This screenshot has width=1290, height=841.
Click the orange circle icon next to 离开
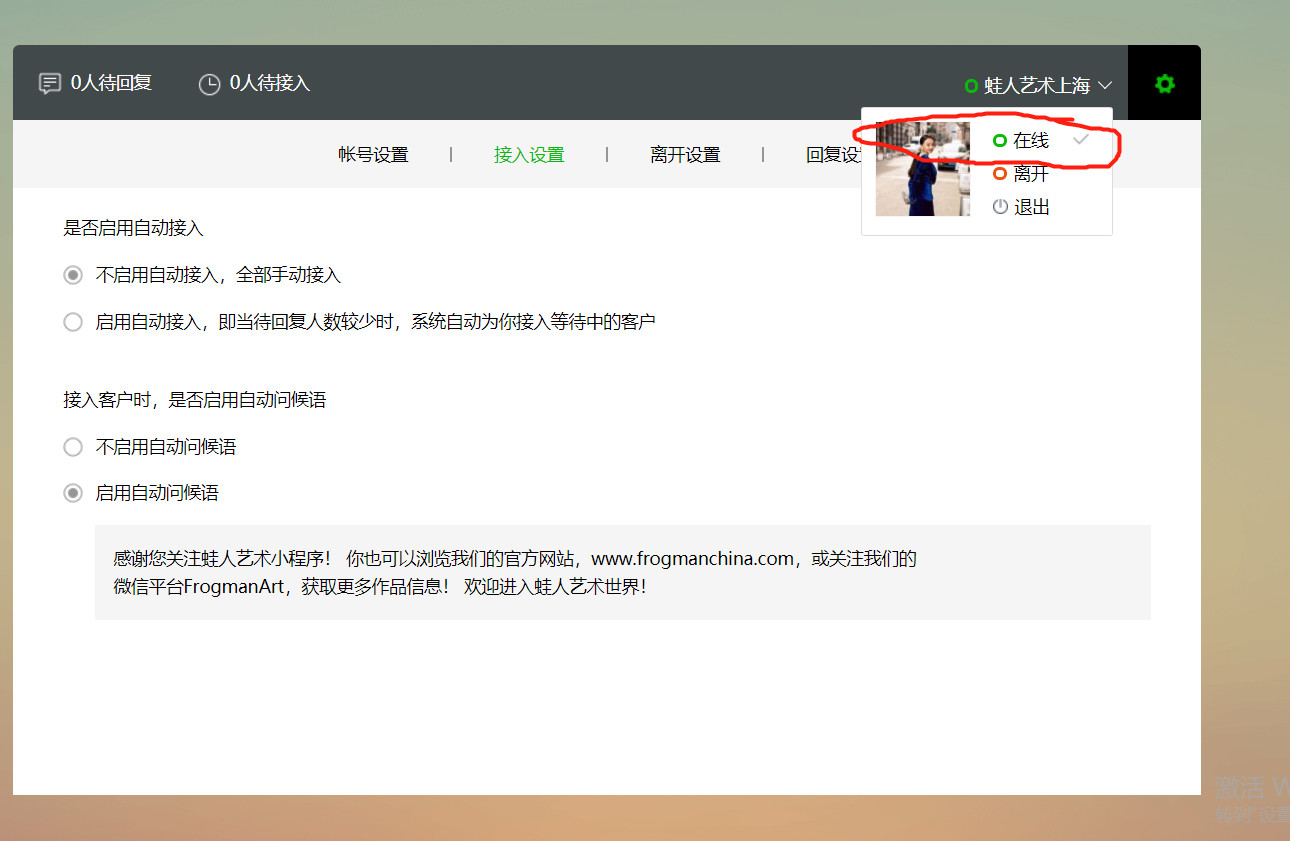999,174
